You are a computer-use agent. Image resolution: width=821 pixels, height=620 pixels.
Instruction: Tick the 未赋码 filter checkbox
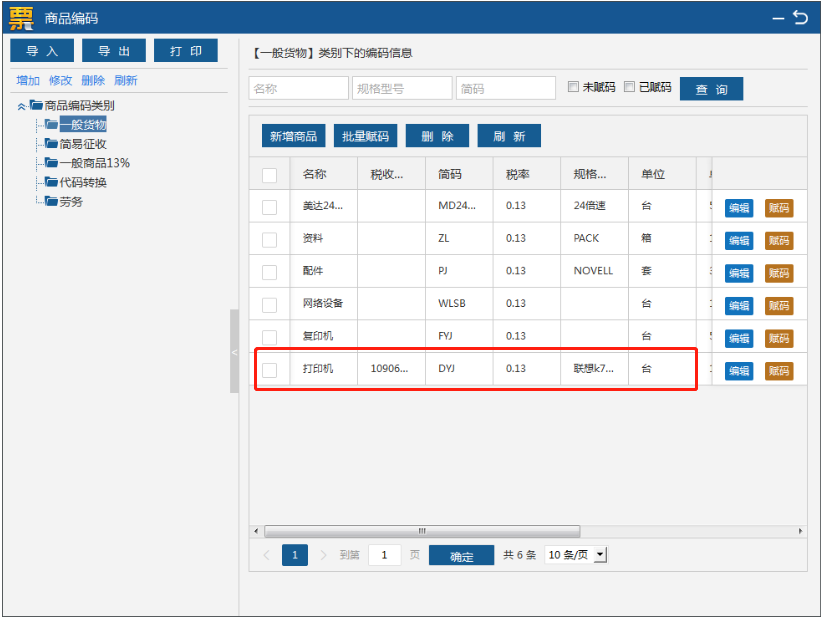[x=573, y=86]
